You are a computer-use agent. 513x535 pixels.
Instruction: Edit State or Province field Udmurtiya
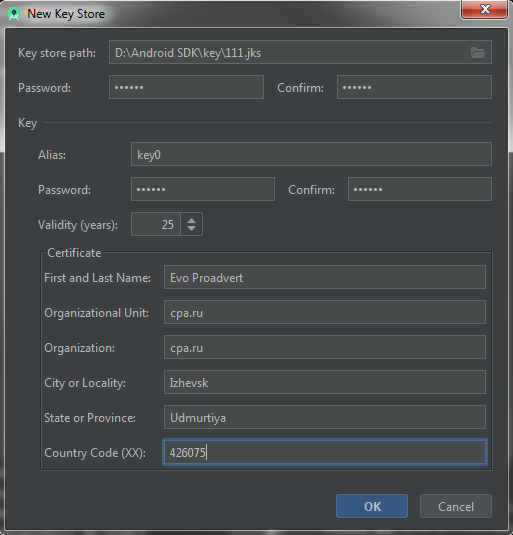pos(325,417)
